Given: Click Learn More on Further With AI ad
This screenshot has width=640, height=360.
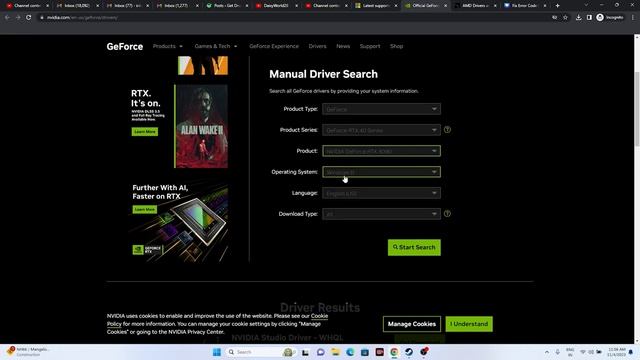Looking at the screenshot, I should (144, 209).
